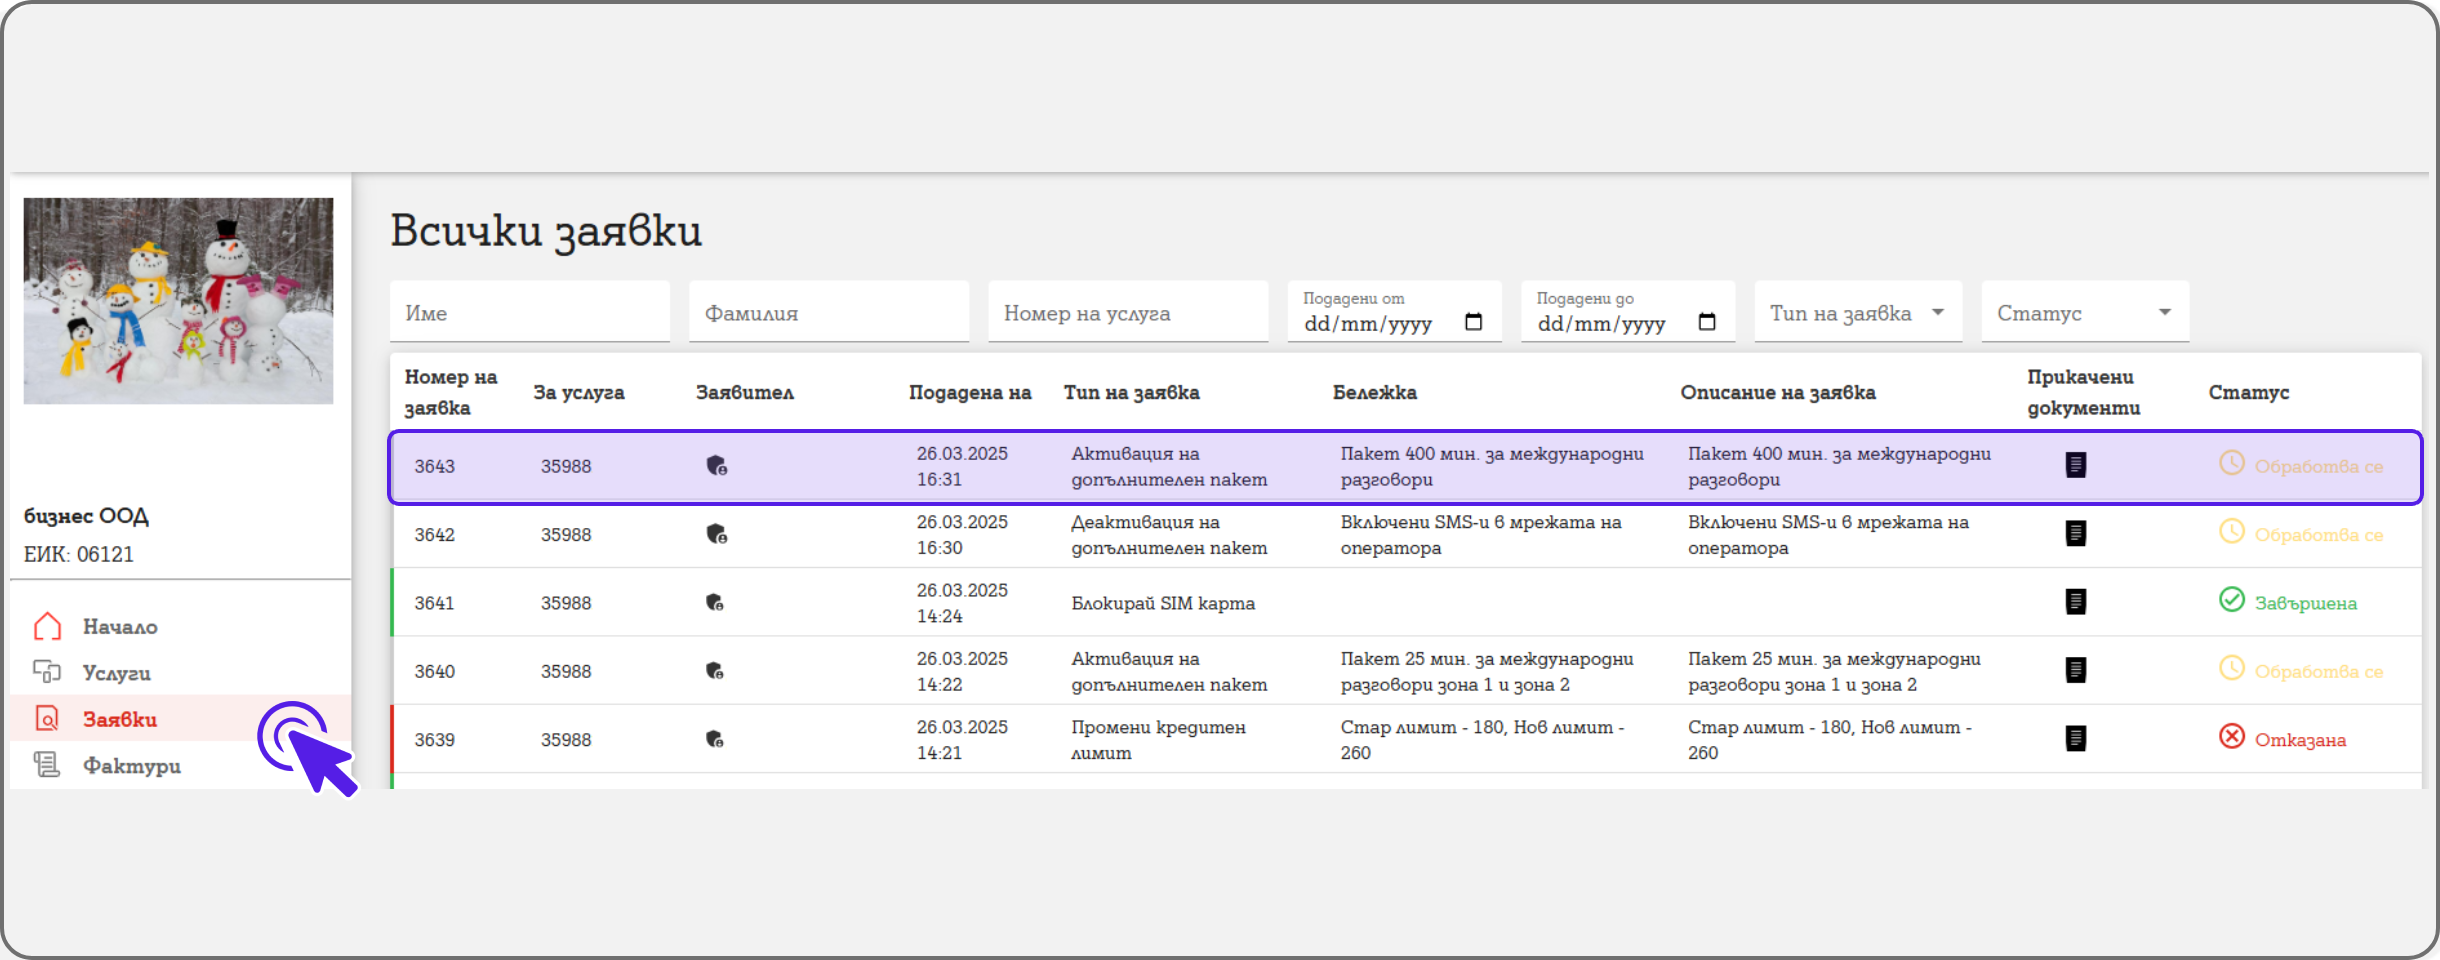Image resolution: width=2440 pixels, height=960 pixels.
Task: Click Тип на заявка column header
Action: click(x=1132, y=392)
